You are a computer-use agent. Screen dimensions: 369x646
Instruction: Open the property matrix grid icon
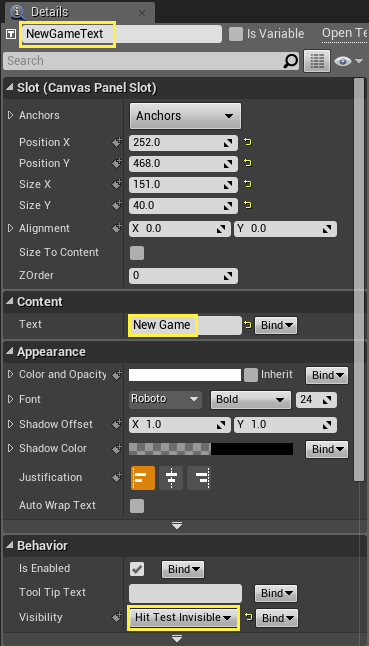(x=316, y=61)
